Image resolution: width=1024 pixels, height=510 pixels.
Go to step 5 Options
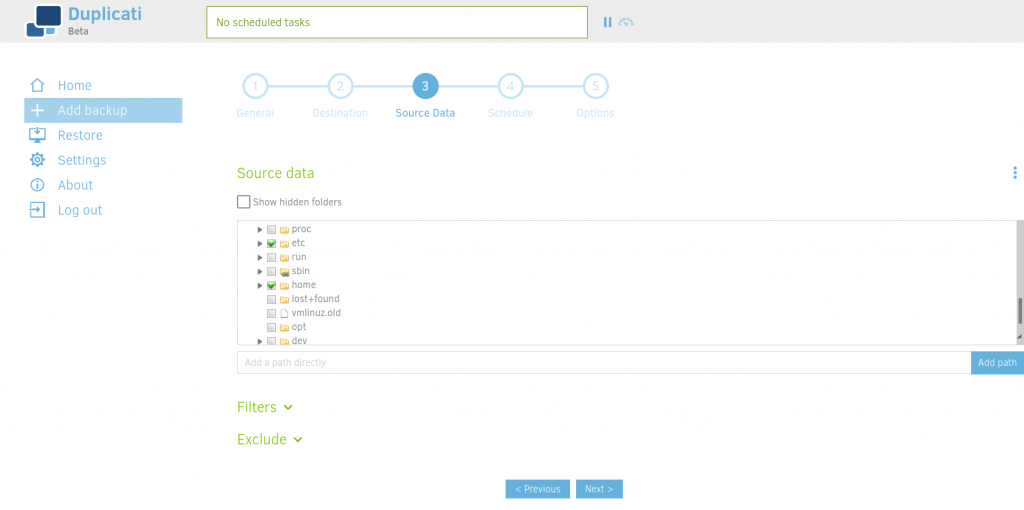[x=595, y=86]
